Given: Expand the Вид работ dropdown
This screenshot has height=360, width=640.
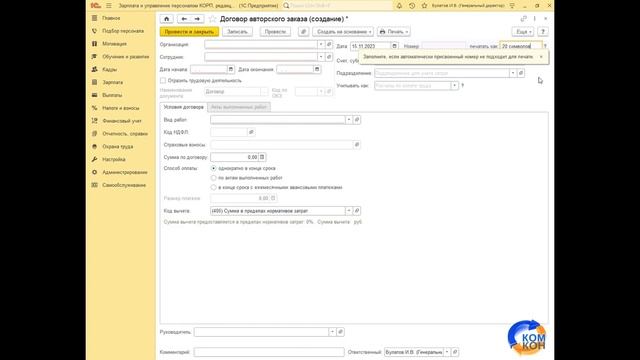Looking at the screenshot, I should [349, 120].
